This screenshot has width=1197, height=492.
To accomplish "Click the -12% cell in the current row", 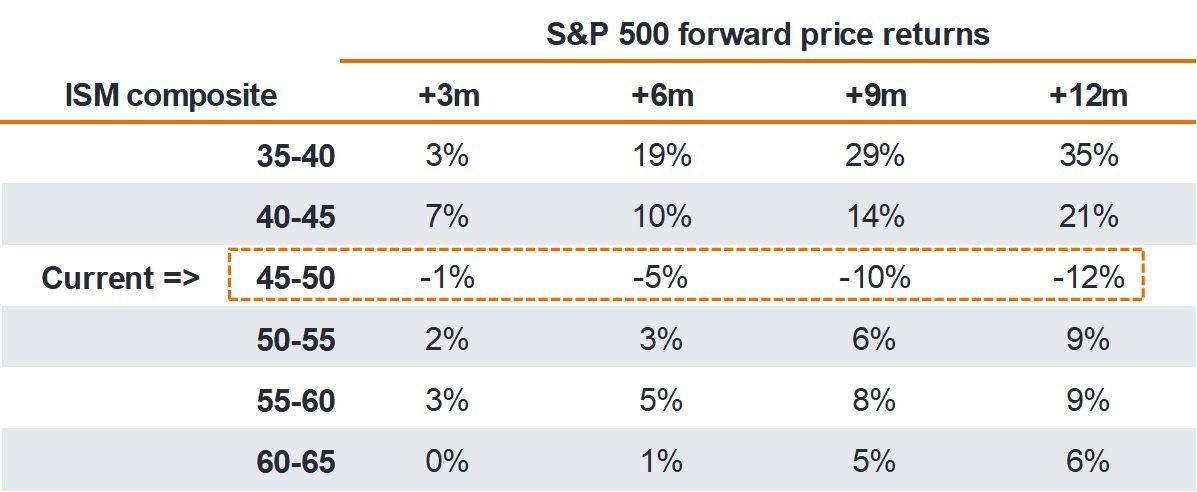I will tap(1088, 279).
